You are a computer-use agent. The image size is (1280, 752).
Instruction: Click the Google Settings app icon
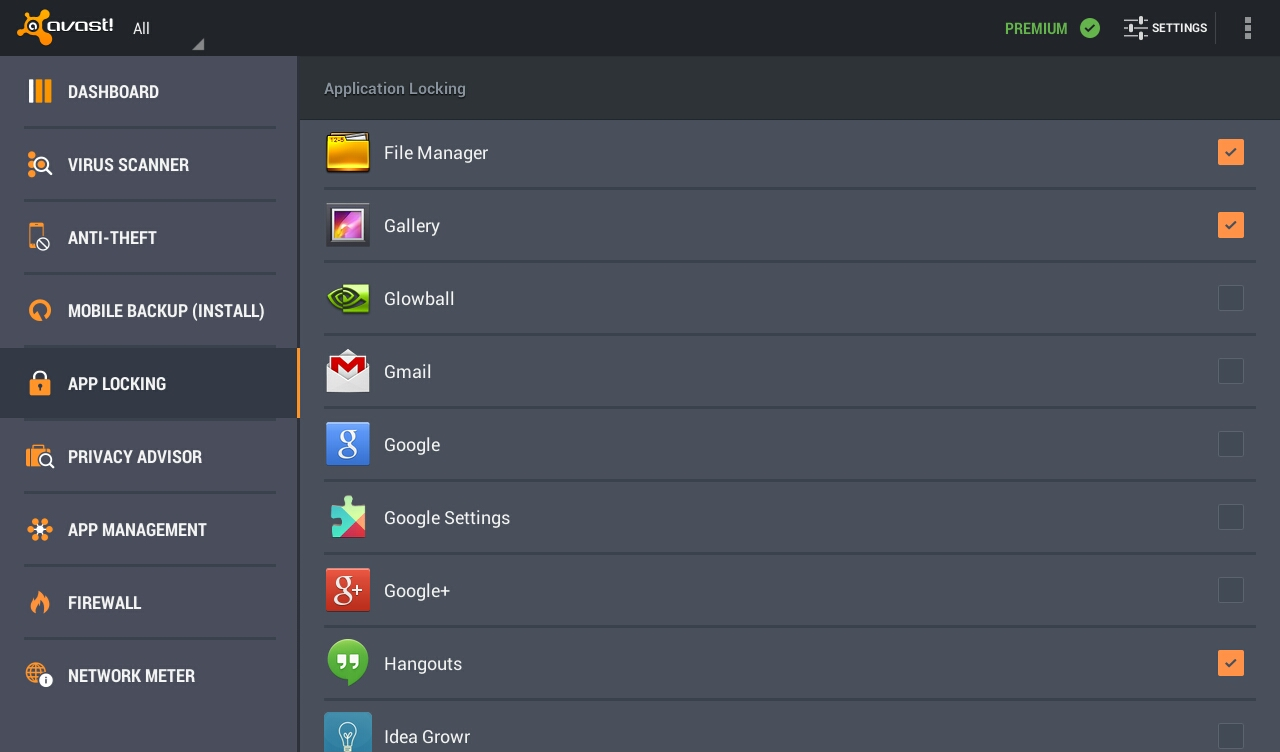coord(348,517)
